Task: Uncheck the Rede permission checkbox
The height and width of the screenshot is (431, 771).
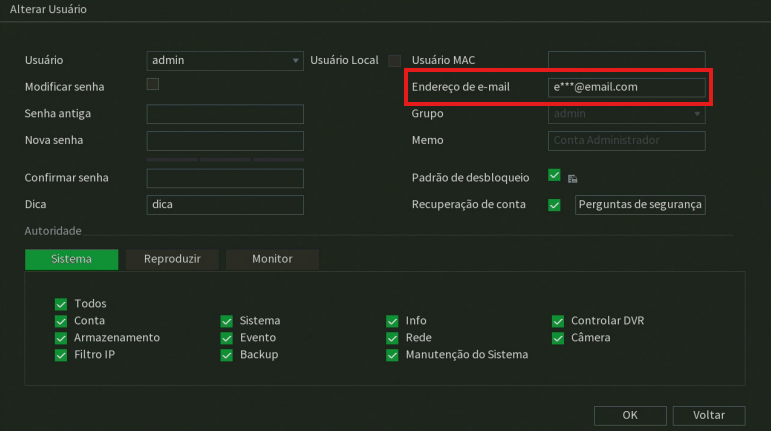Action: click(x=392, y=338)
